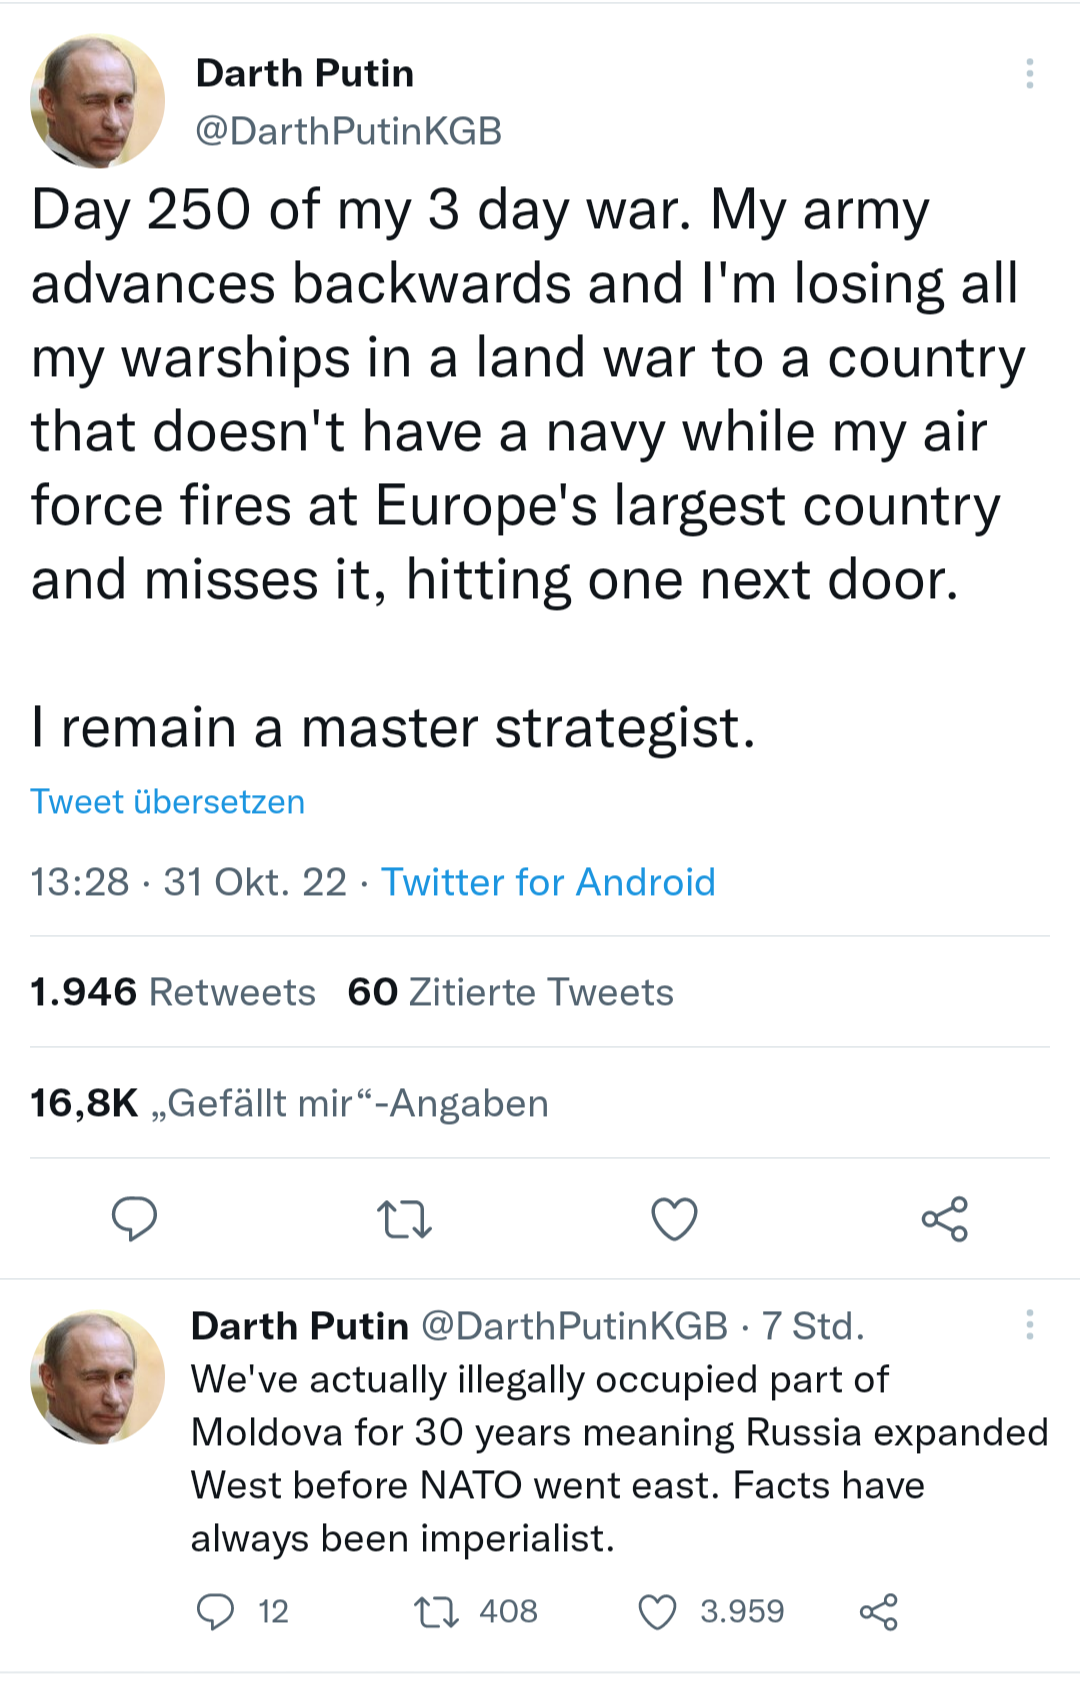
Task: Click the Darth Putin name in reply tweet
Action: pos(299,1326)
